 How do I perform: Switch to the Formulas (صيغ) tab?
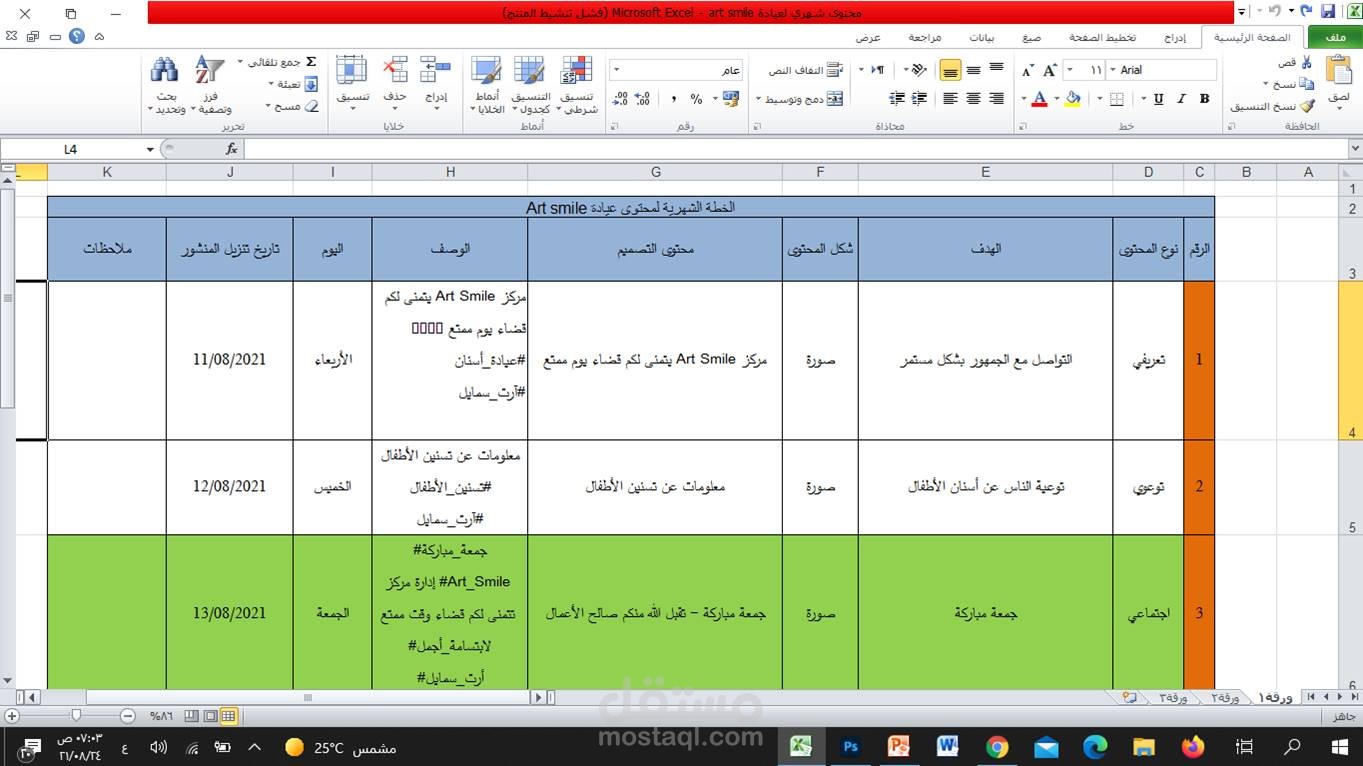pos(1031,37)
